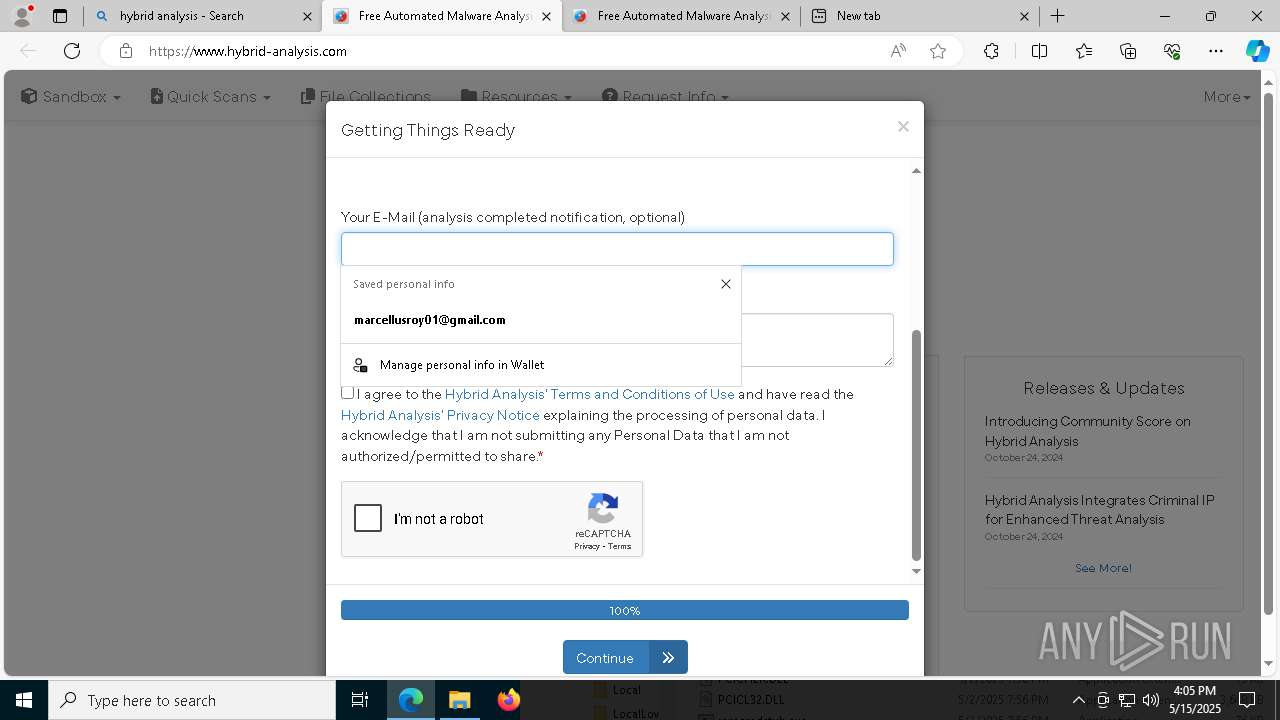Screen dimensions: 1280x720
Task: Open Introducing Community Score article
Action: coord(1087,431)
